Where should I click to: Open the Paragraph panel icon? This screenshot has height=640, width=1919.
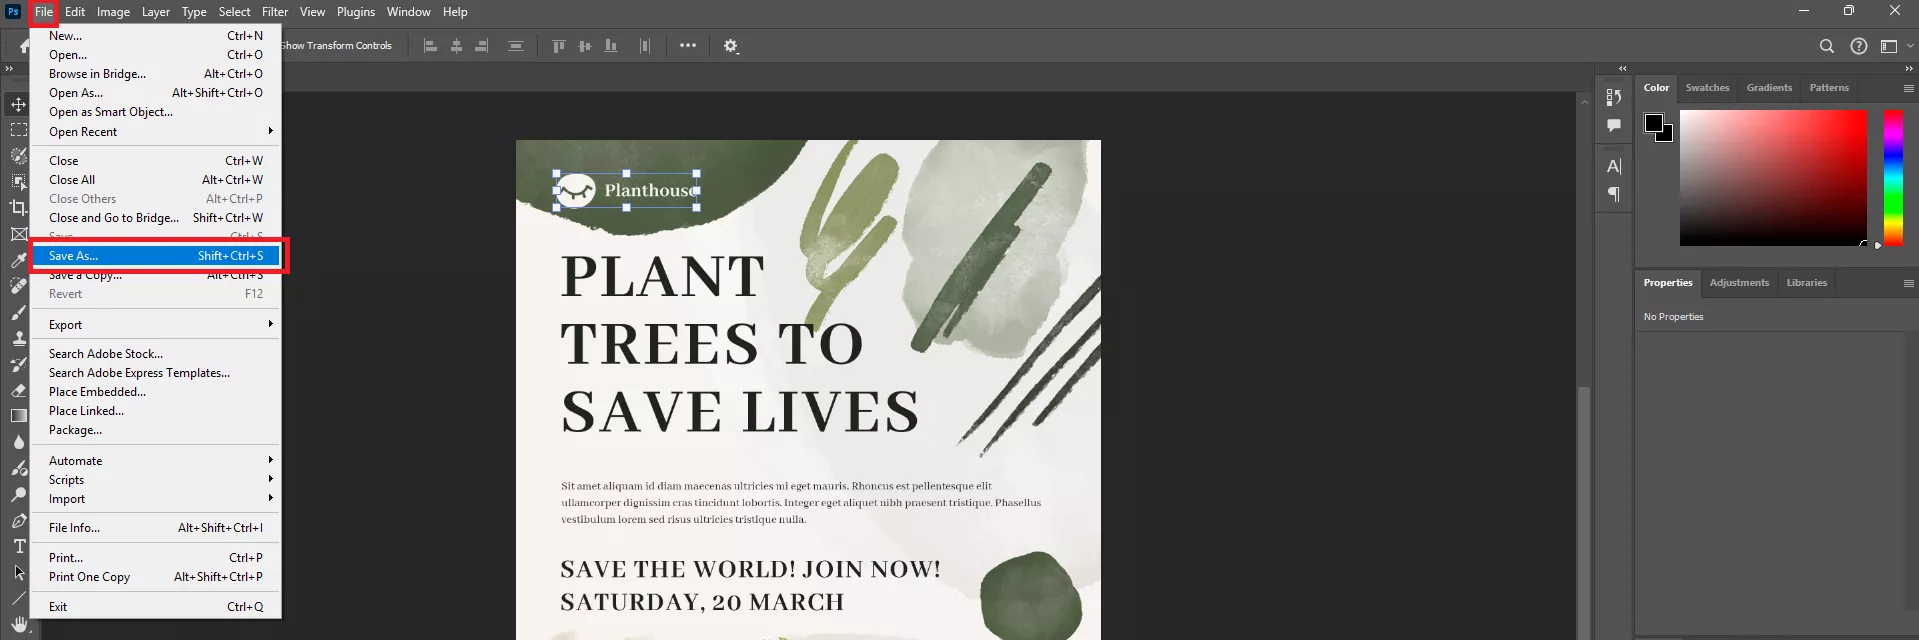1613,194
